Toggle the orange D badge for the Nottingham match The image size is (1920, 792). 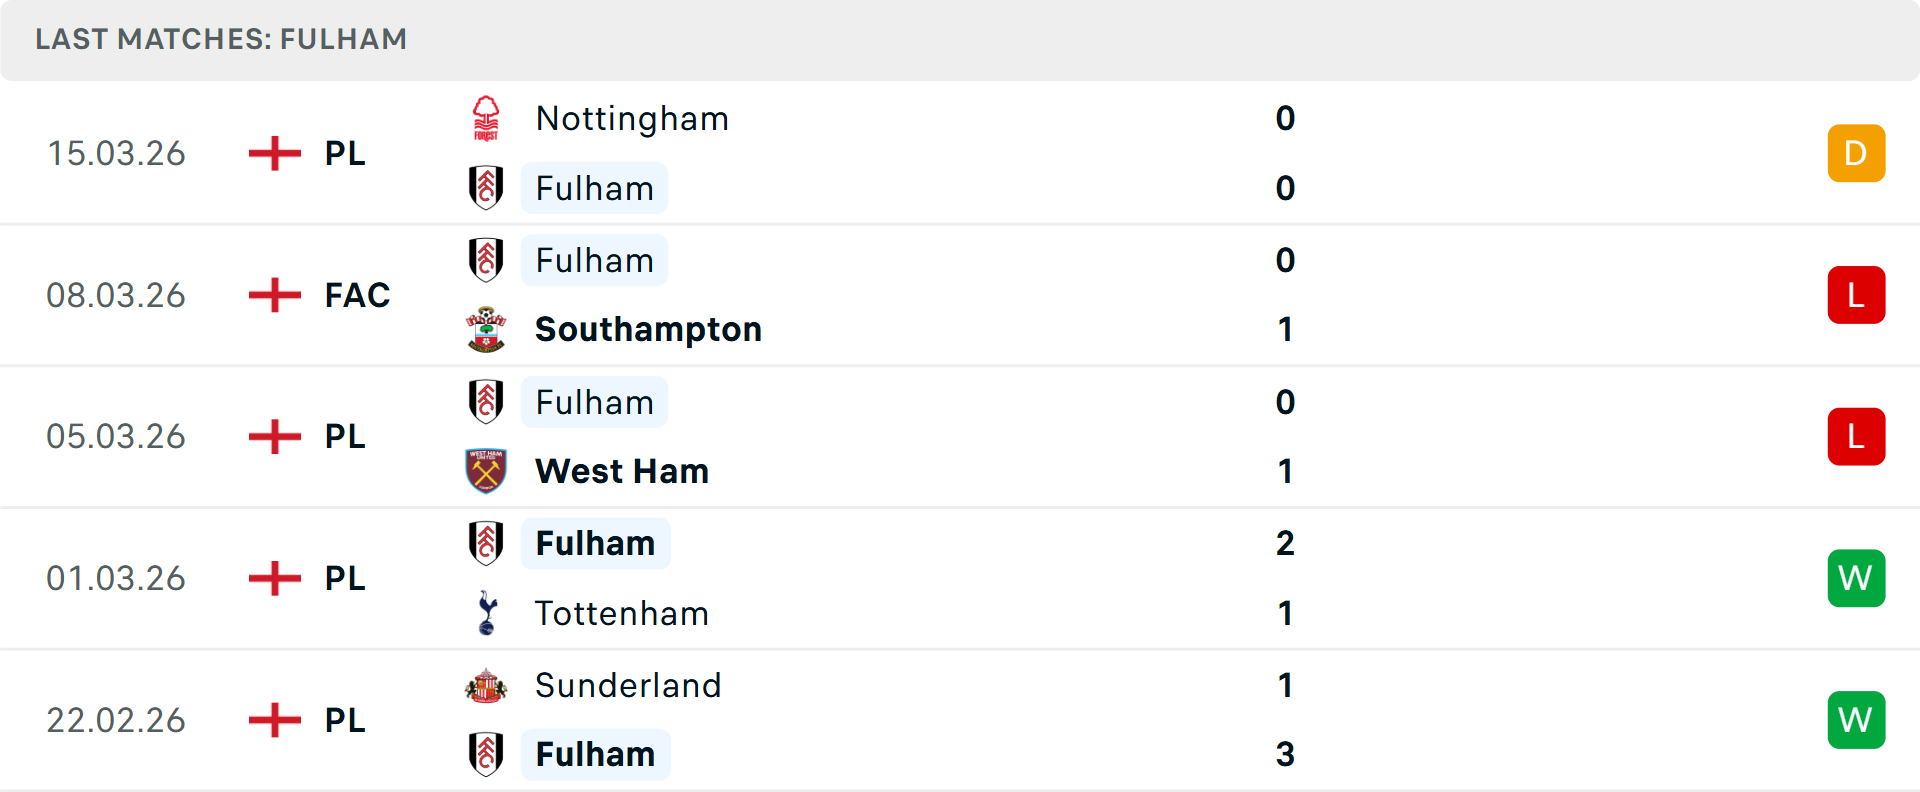(1856, 153)
